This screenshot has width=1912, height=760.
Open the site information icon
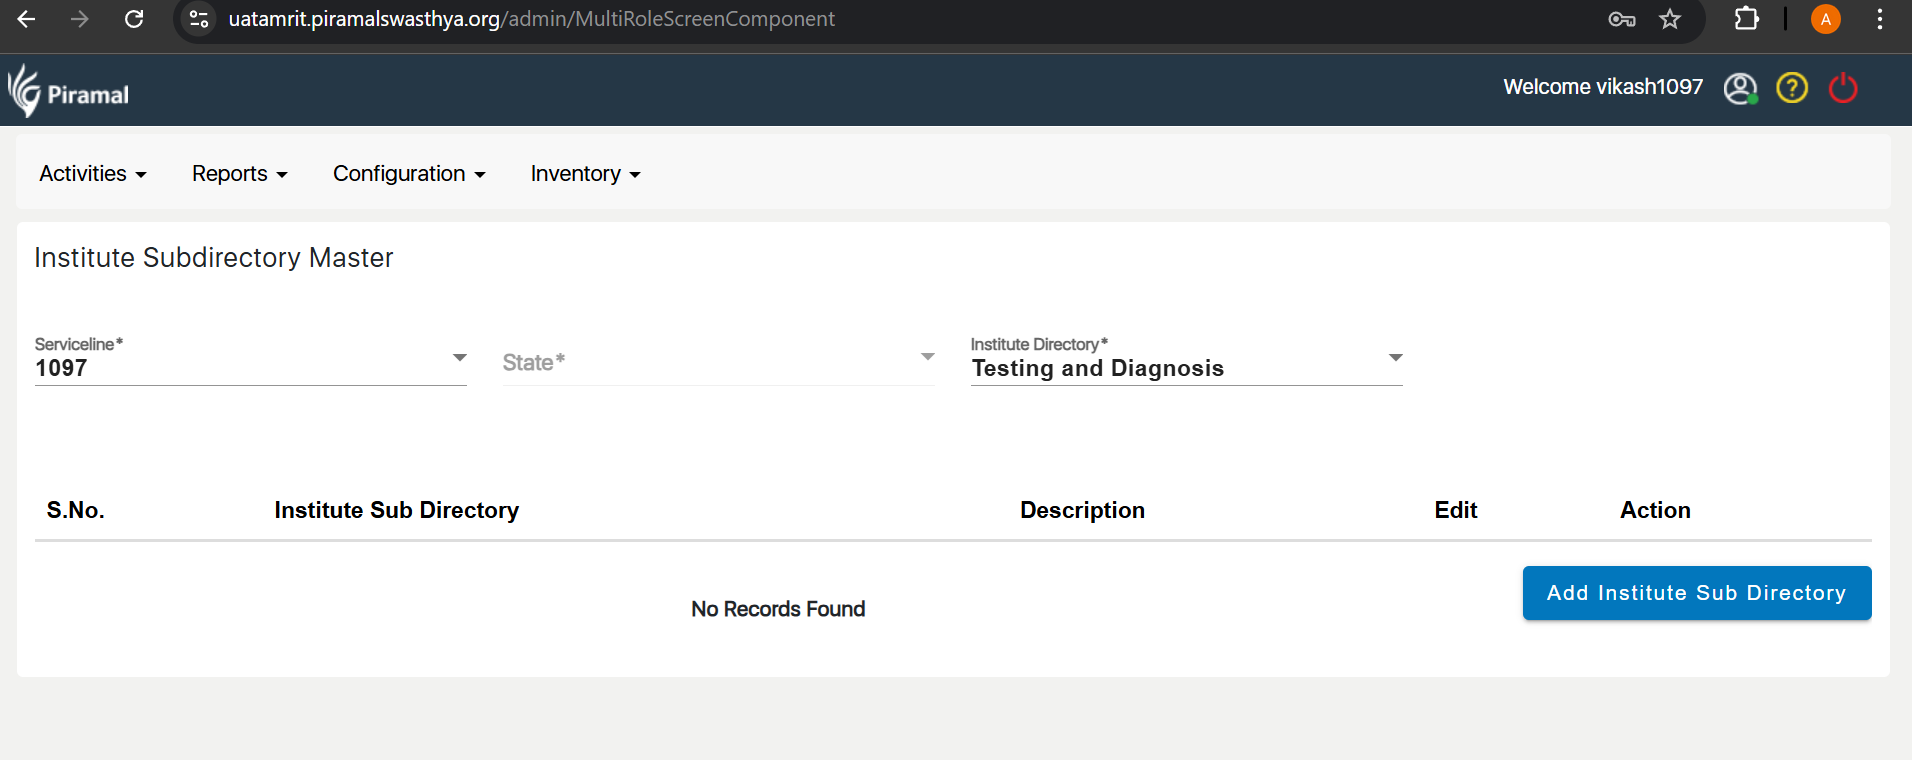pos(199,19)
